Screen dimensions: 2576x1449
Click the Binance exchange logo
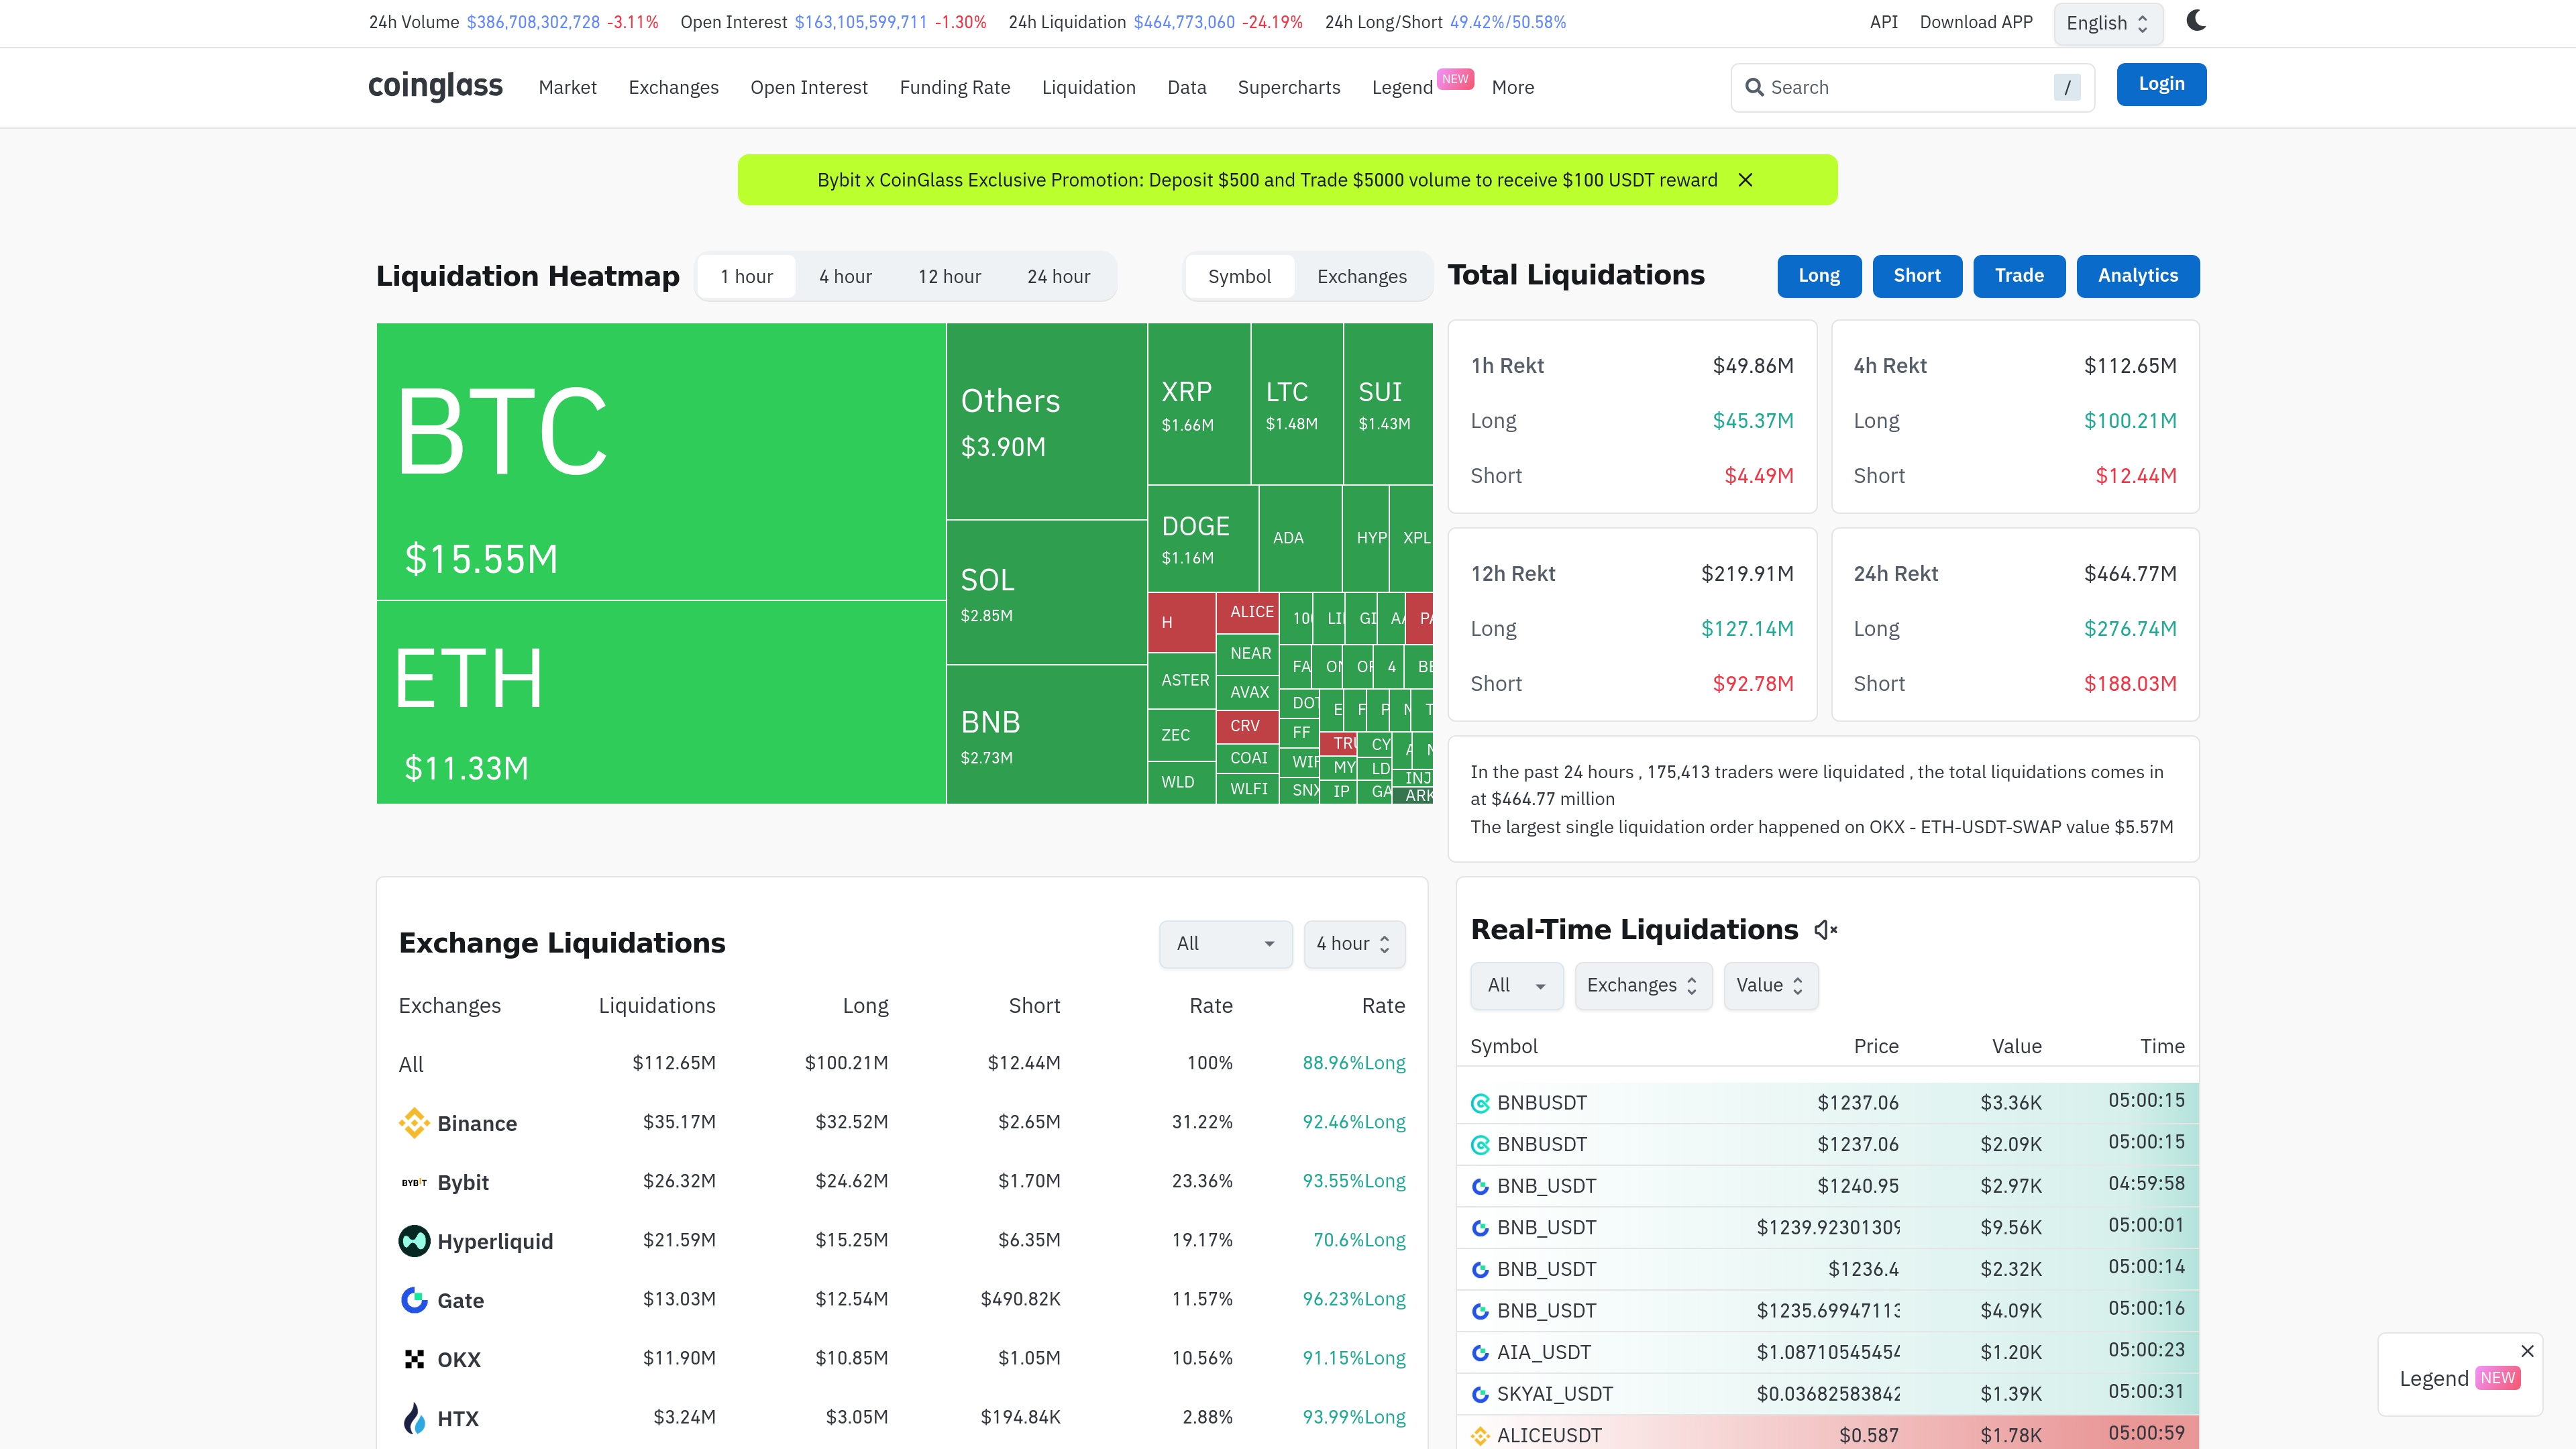413,1123
